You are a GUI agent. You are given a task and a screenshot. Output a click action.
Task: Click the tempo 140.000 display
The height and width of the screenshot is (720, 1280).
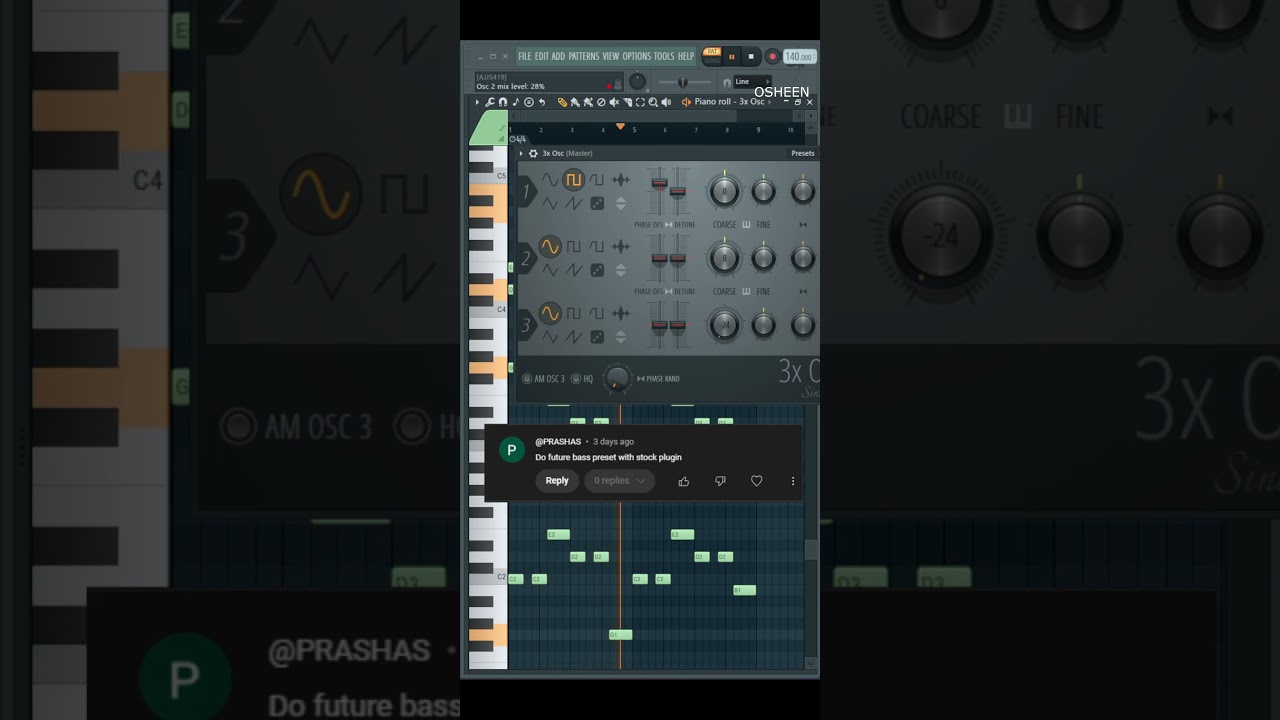799,57
